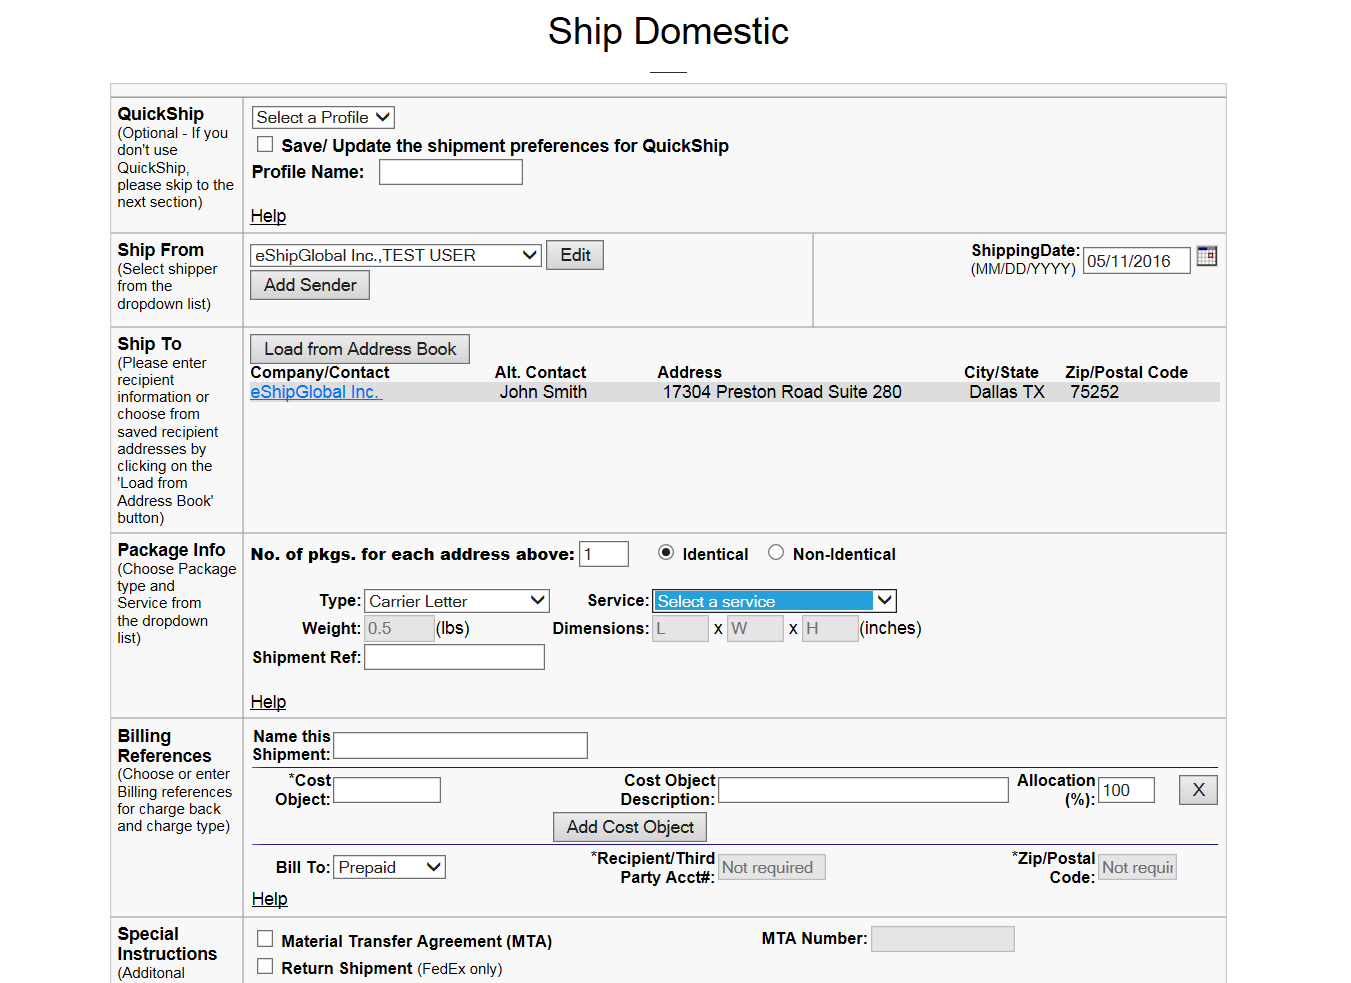Enable Material Transfer Agreement (MTA) checkbox
Viewport: 1351px width, 983px height.
click(265, 939)
